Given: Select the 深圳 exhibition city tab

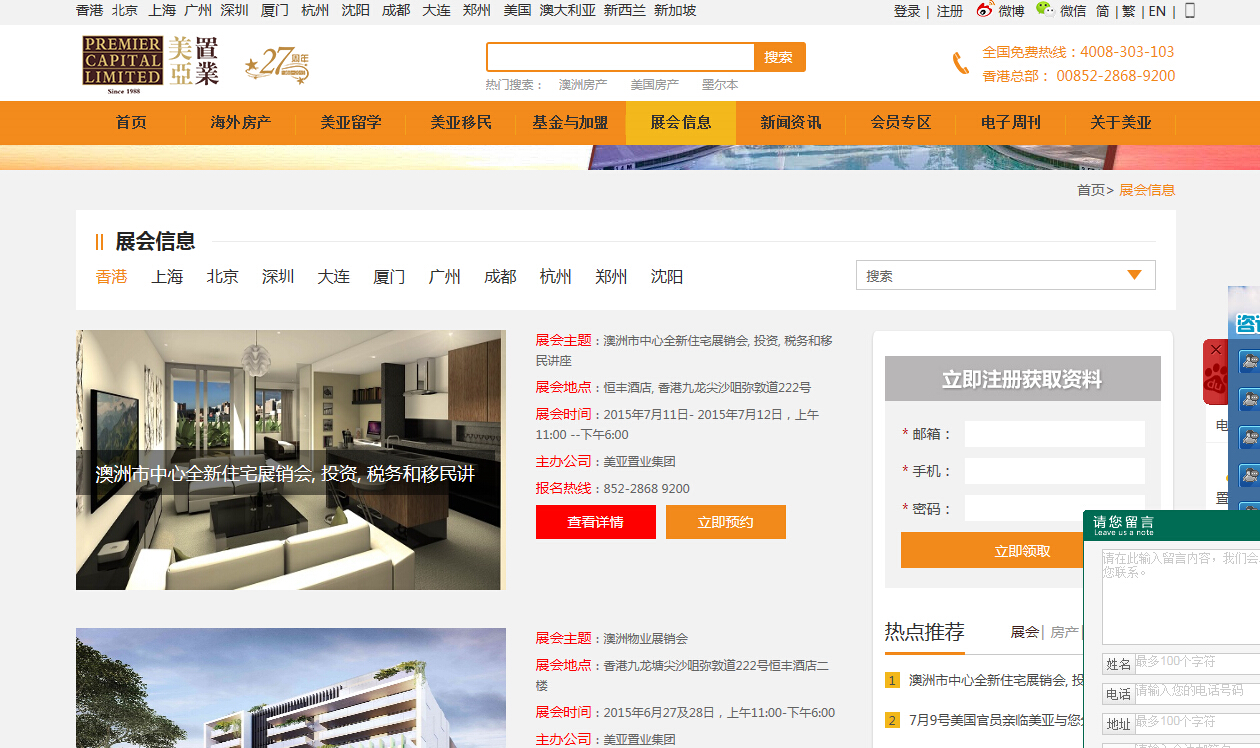Looking at the screenshot, I should tap(278, 277).
